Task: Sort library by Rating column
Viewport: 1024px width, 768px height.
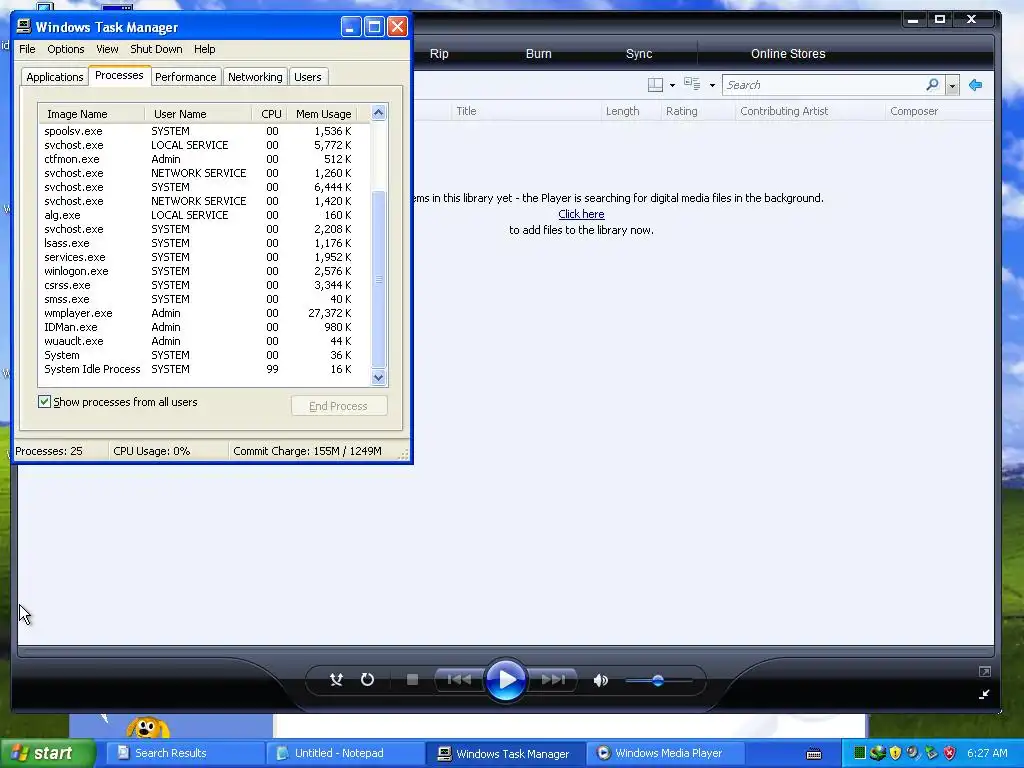Action: [682, 111]
